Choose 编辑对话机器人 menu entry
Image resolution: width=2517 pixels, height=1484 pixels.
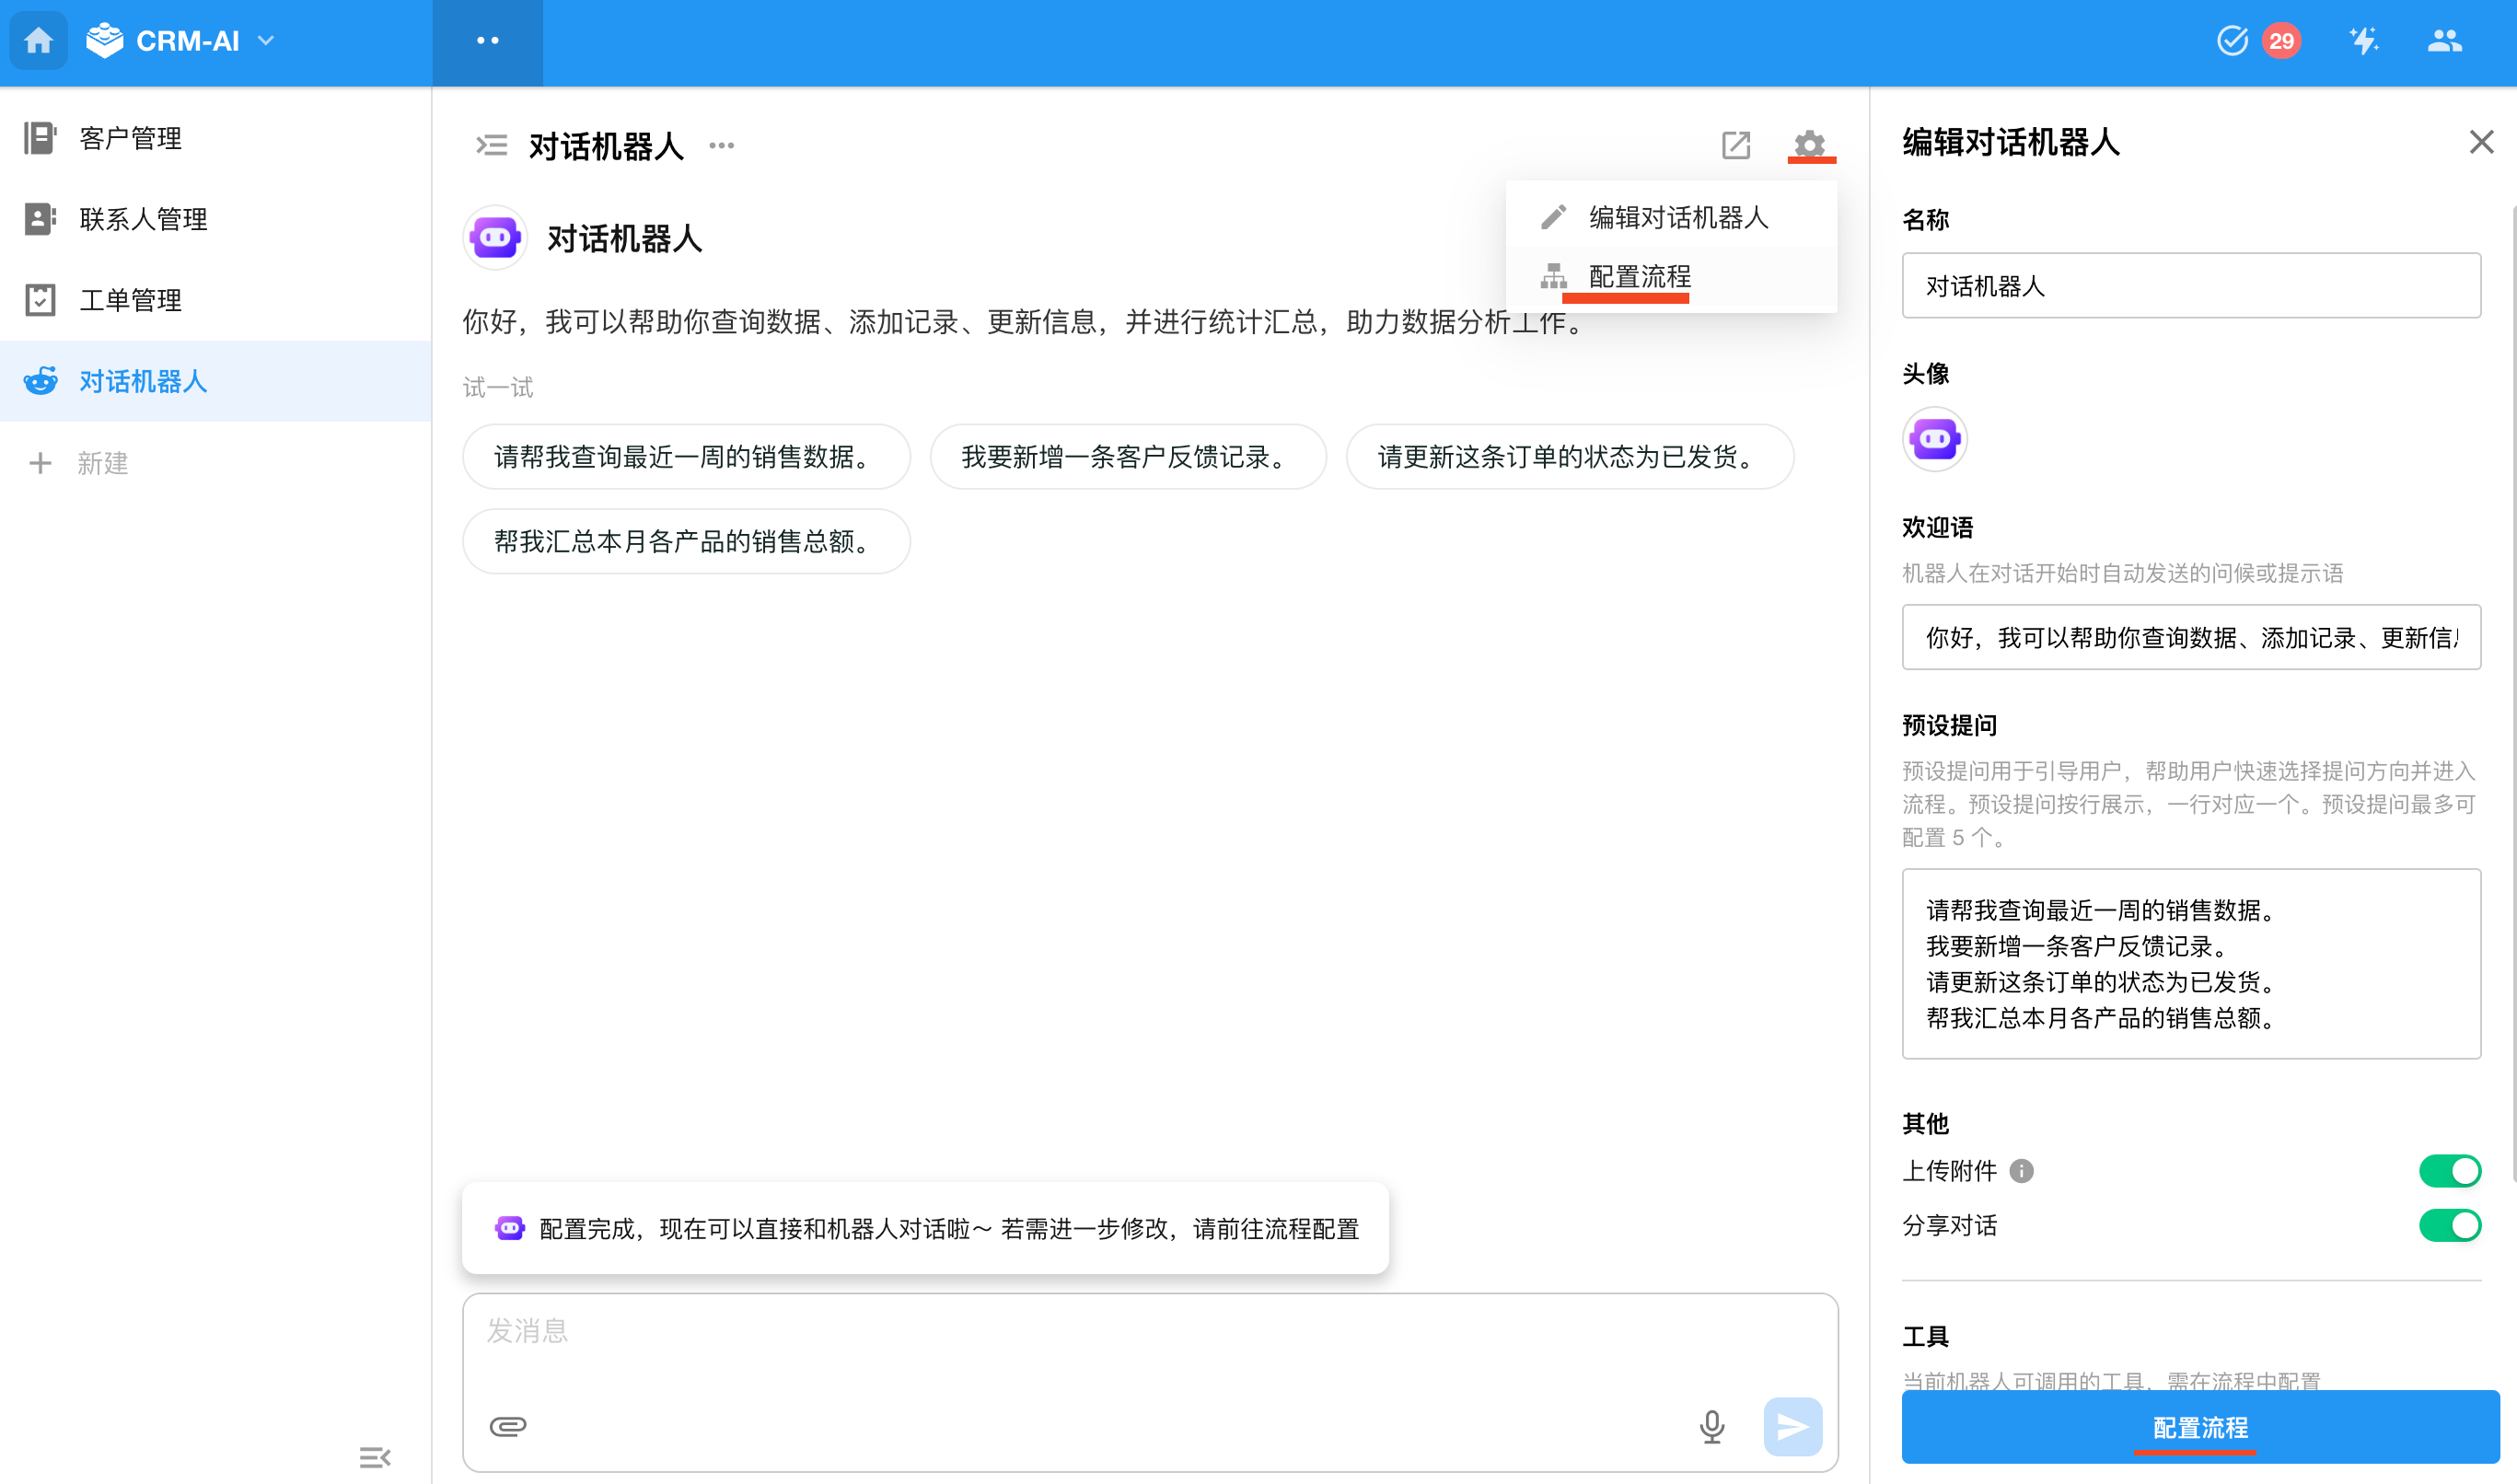pos(1678,217)
